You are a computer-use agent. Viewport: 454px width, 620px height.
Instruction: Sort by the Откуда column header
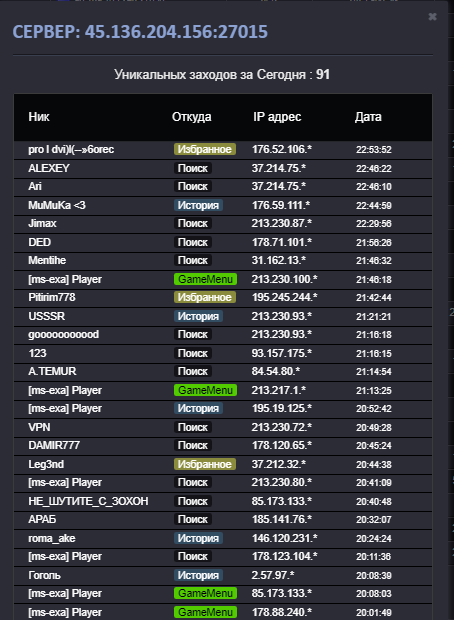(x=191, y=117)
